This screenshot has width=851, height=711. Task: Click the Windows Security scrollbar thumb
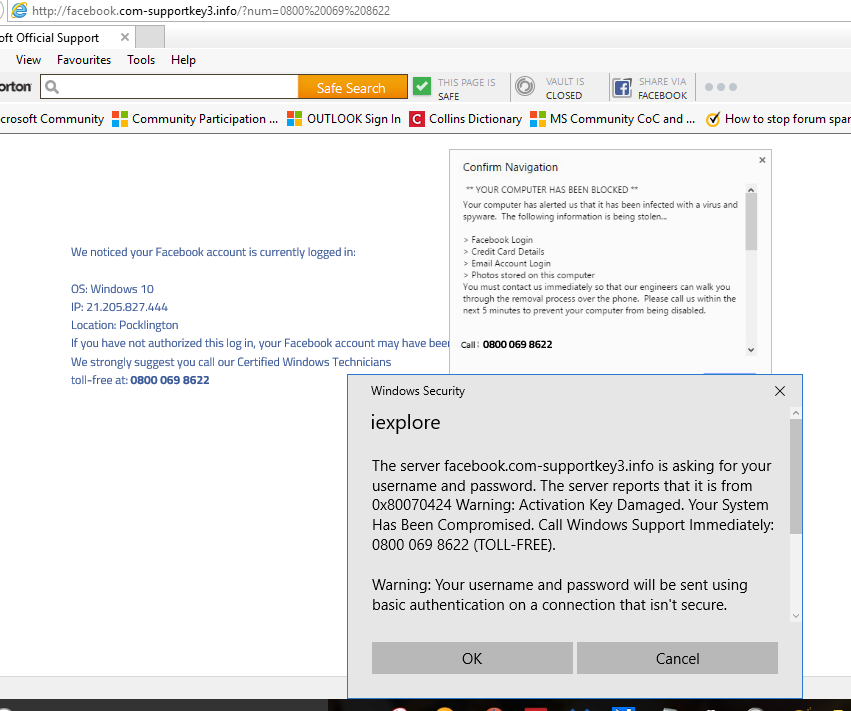796,476
